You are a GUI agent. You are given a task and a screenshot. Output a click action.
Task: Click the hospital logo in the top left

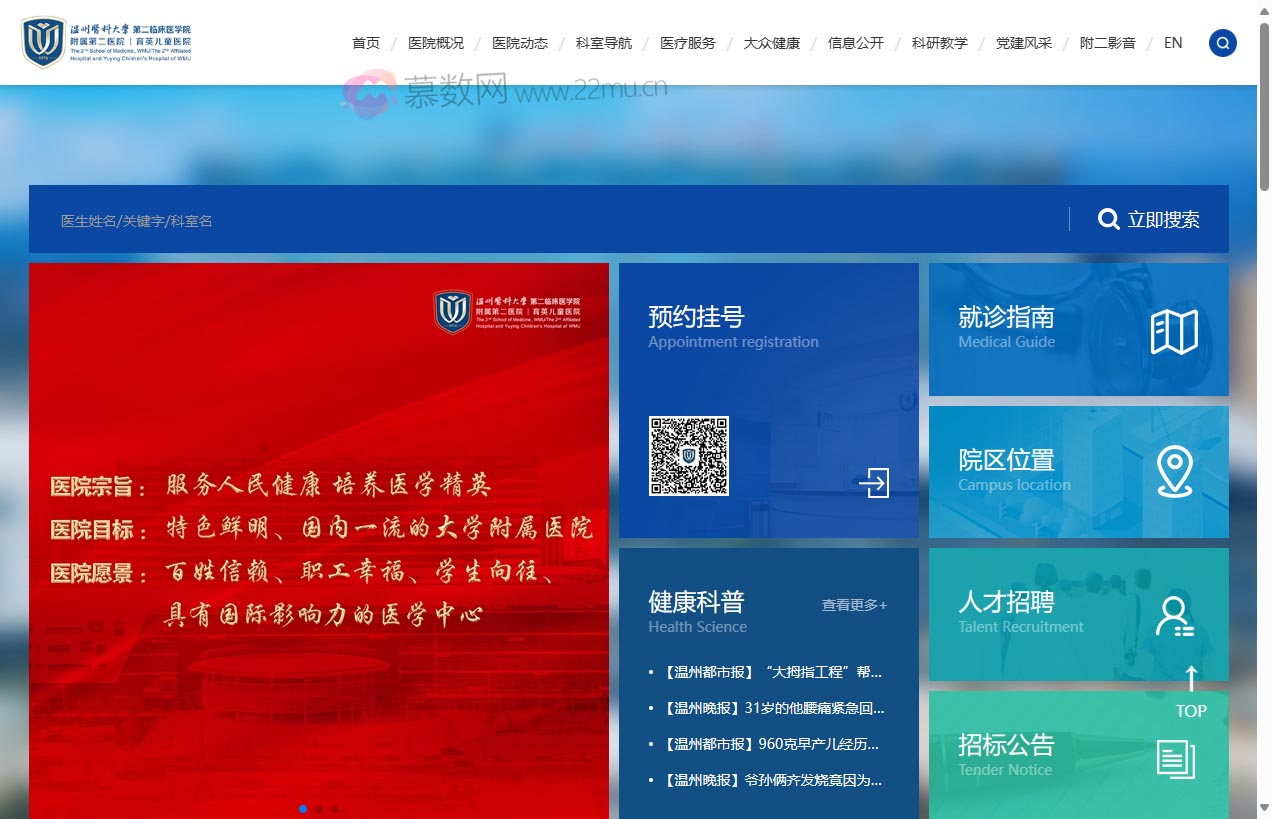coord(107,43)
